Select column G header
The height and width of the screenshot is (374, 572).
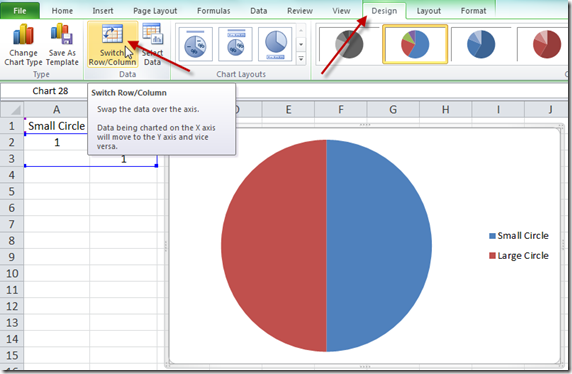[393, 109]
